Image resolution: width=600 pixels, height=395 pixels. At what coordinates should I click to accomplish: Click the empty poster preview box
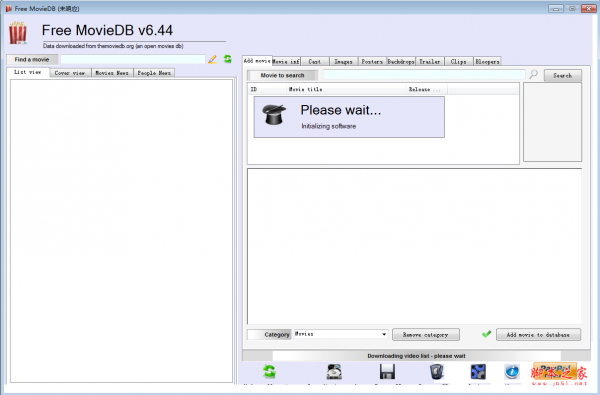pos(552,122)
